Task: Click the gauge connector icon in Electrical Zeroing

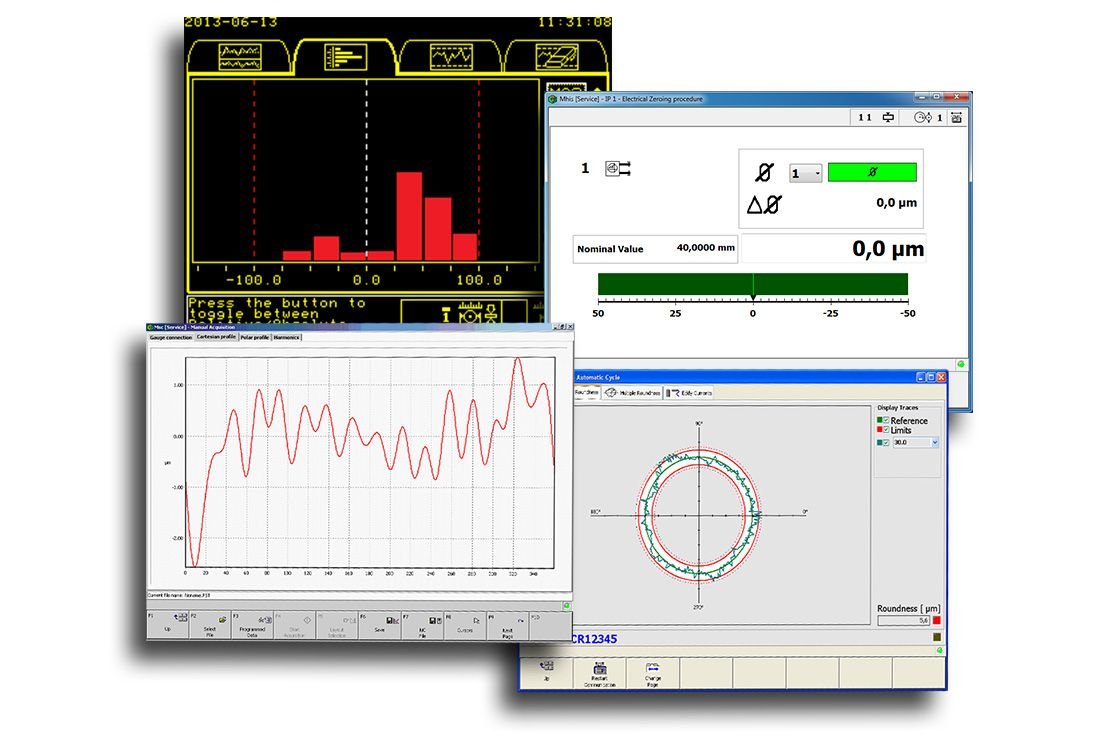Action: pos(618,168)
